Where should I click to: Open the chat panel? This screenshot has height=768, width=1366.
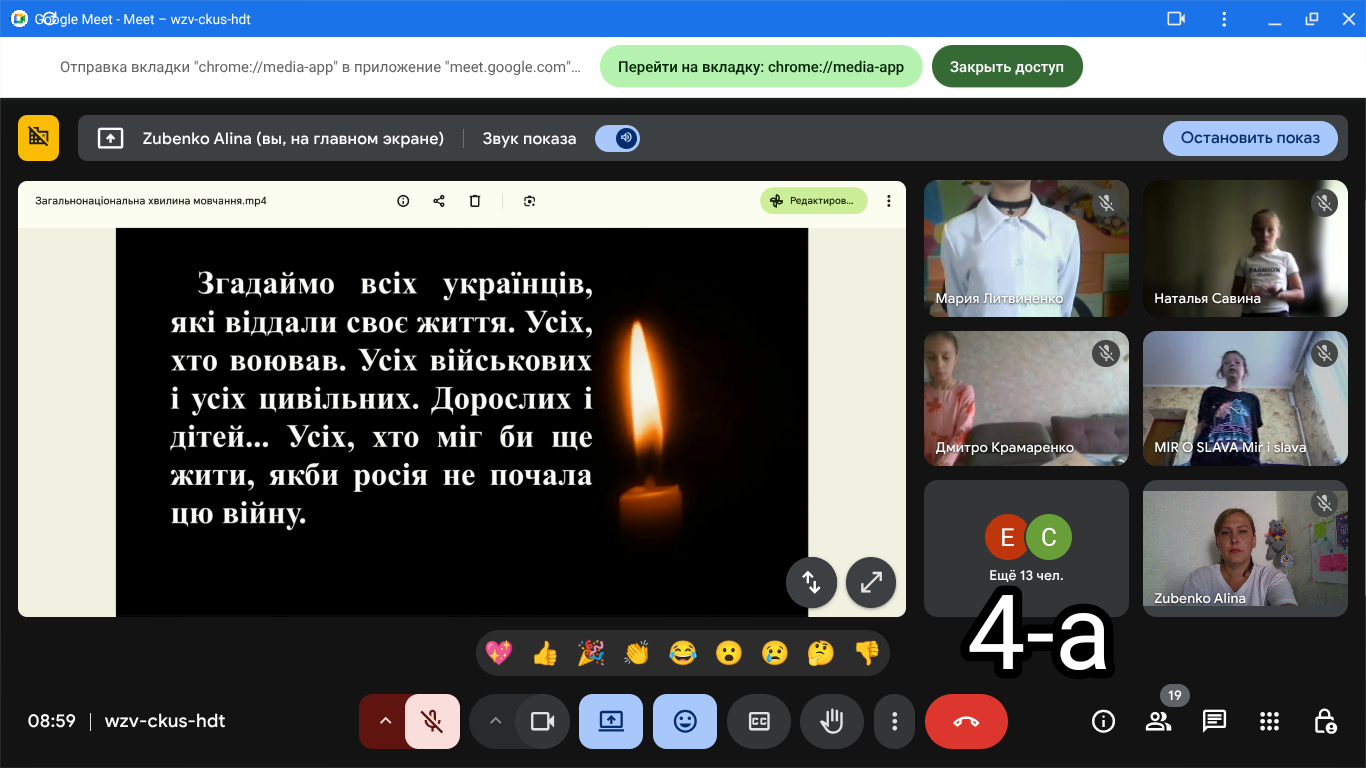[1214, 721]
